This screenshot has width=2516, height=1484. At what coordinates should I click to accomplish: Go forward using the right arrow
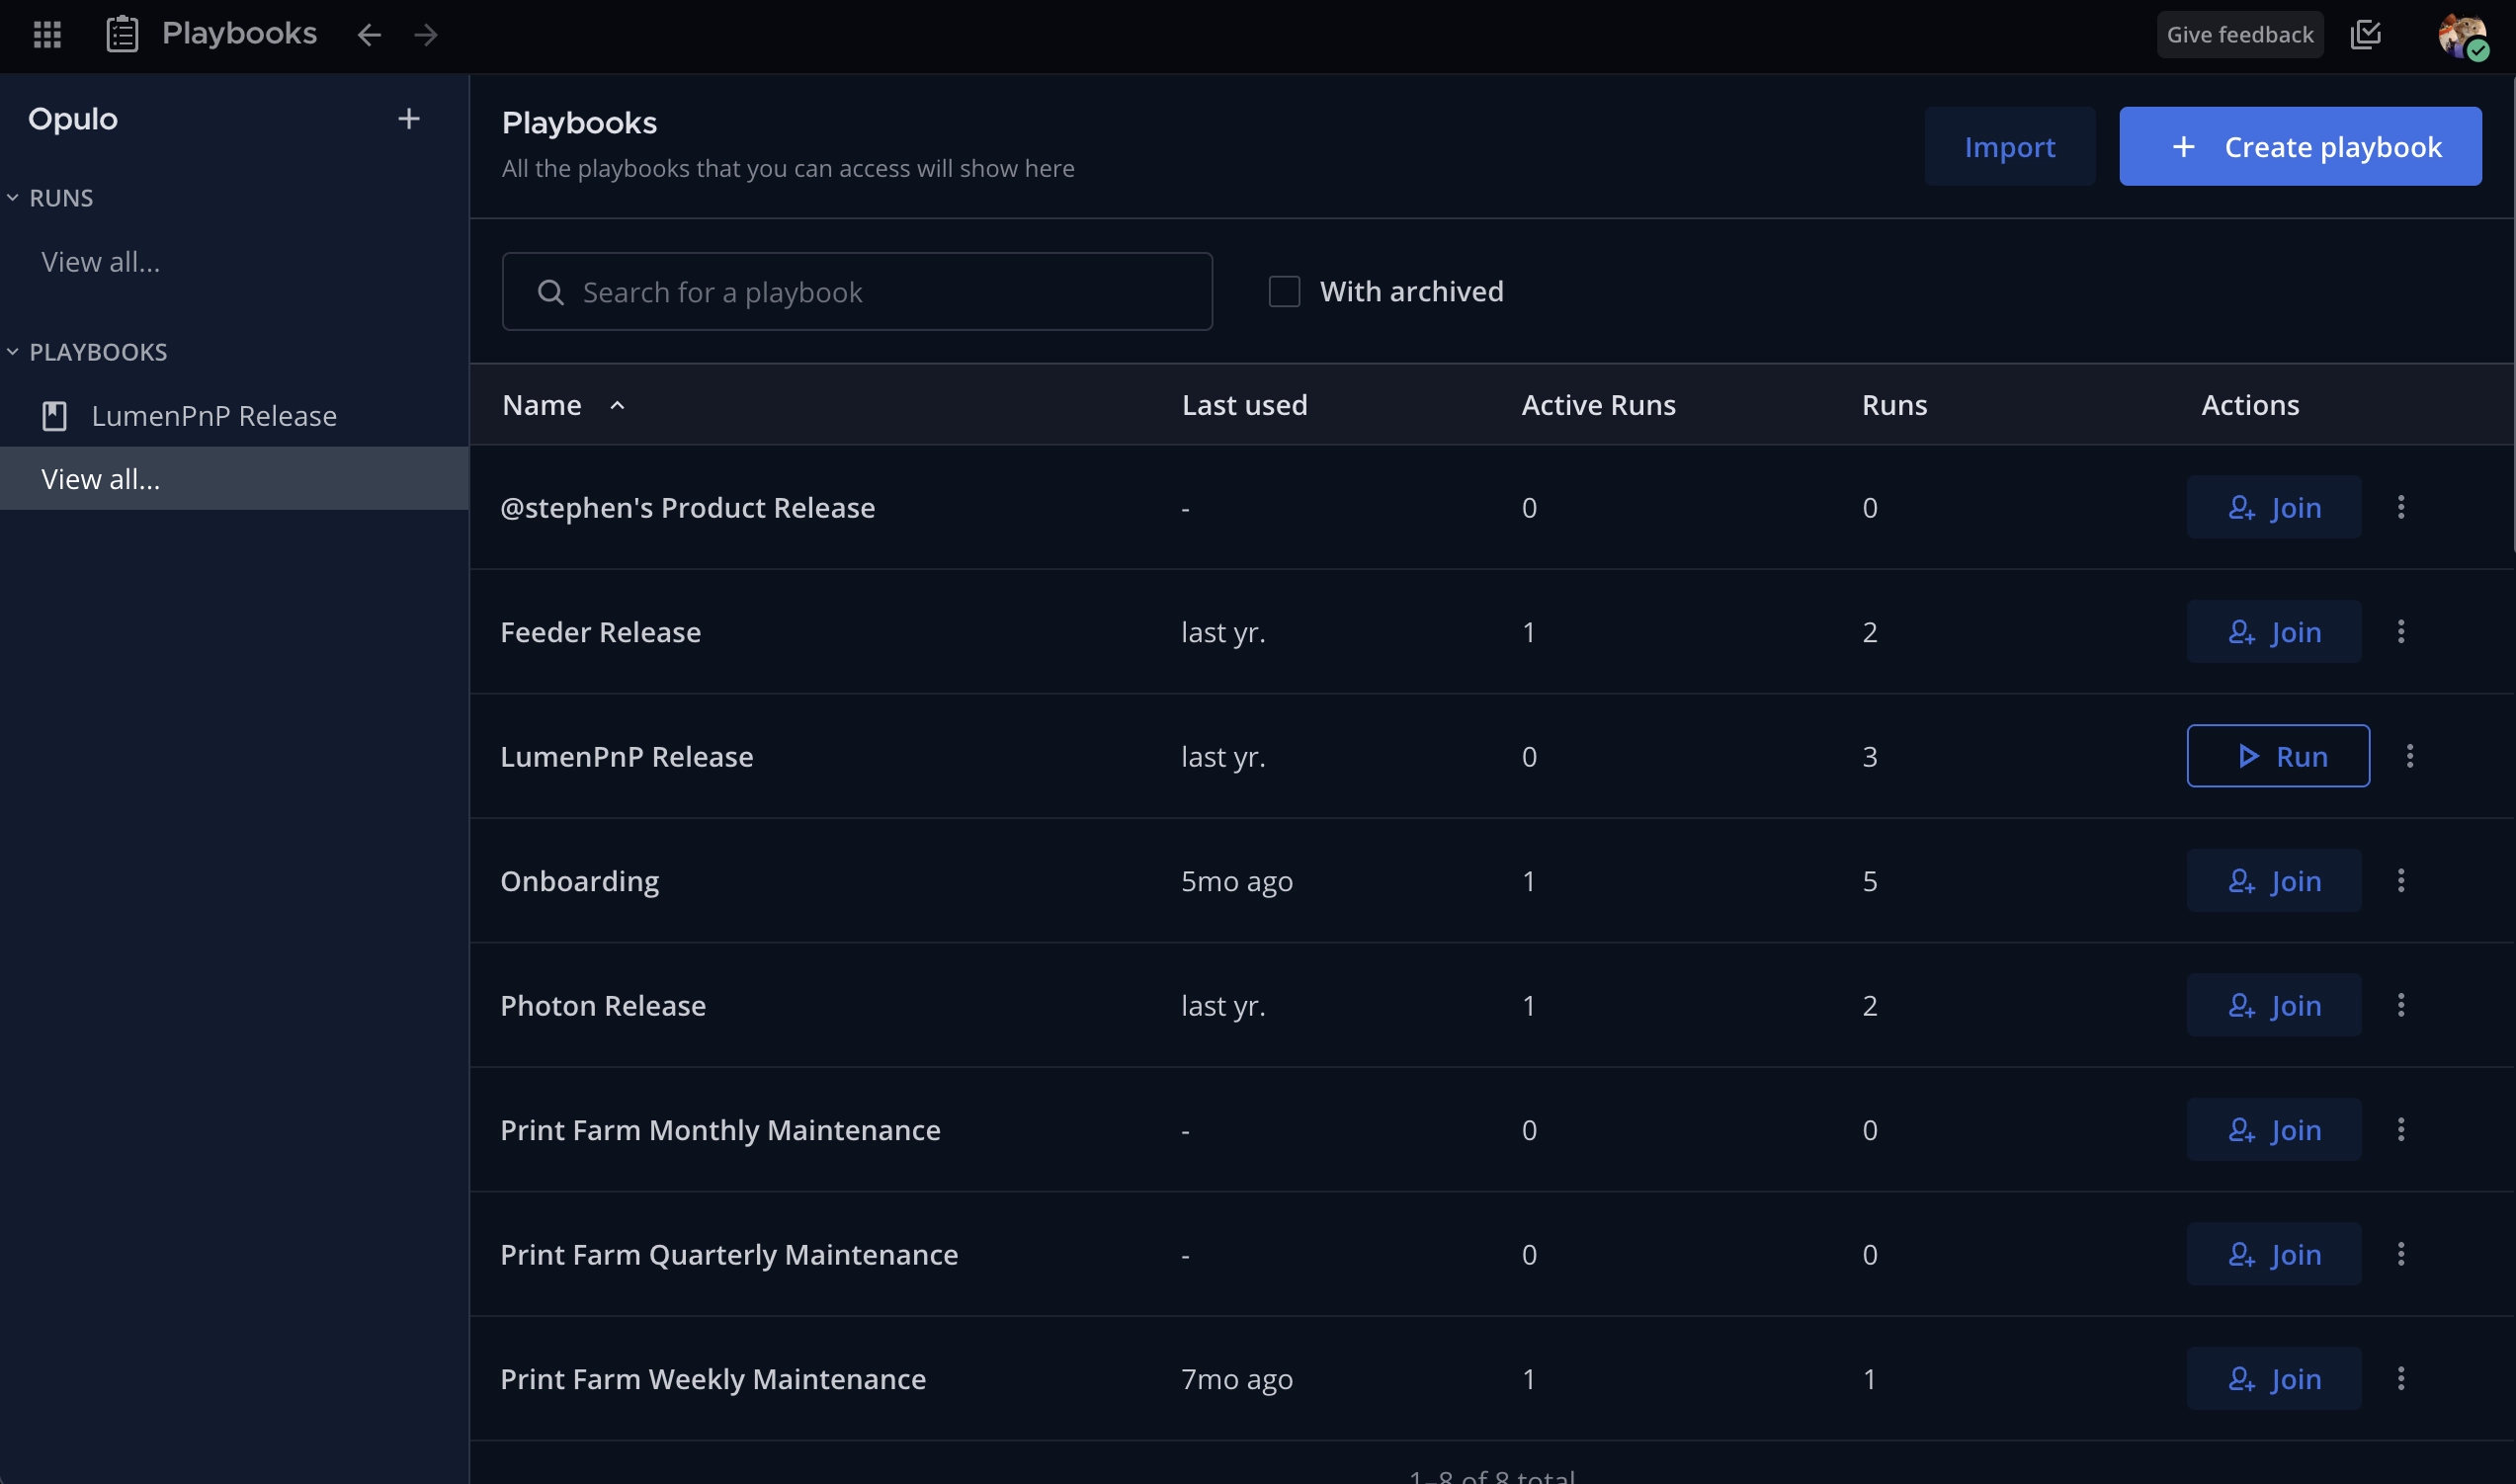coord(426,35)
